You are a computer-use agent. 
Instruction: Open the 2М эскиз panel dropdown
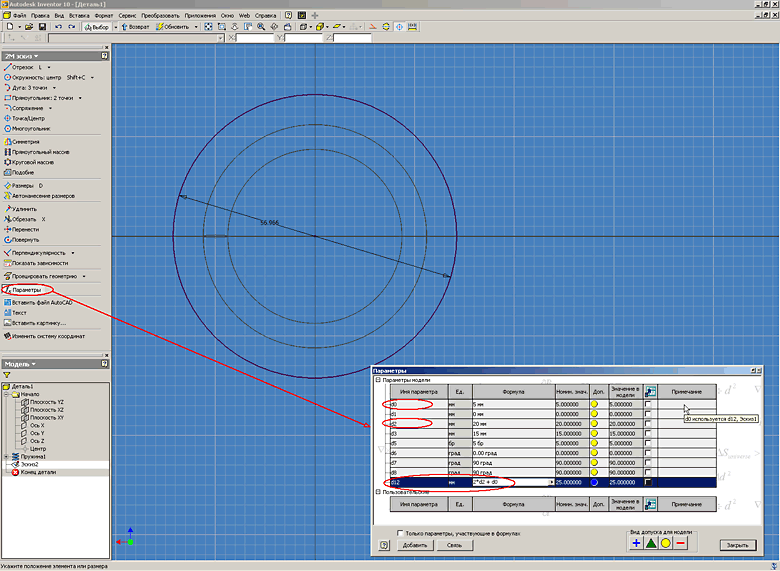(36, 56)
